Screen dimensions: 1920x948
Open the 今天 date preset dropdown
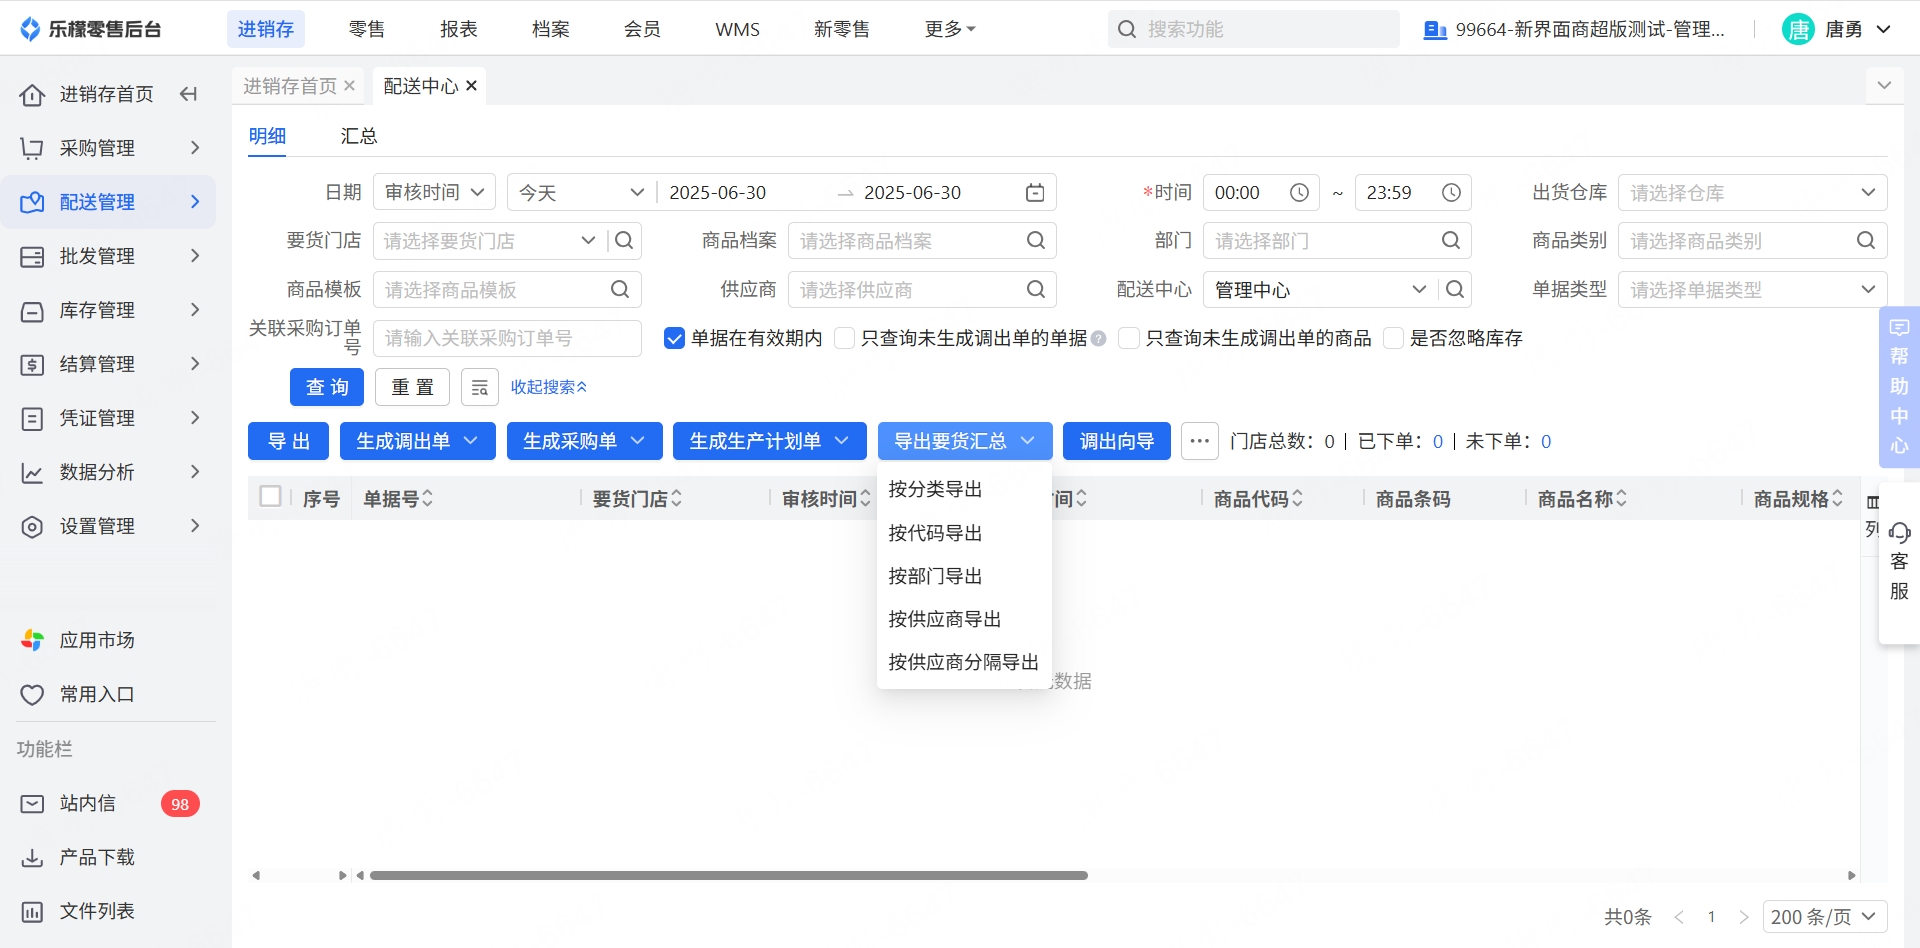[581, 193]
